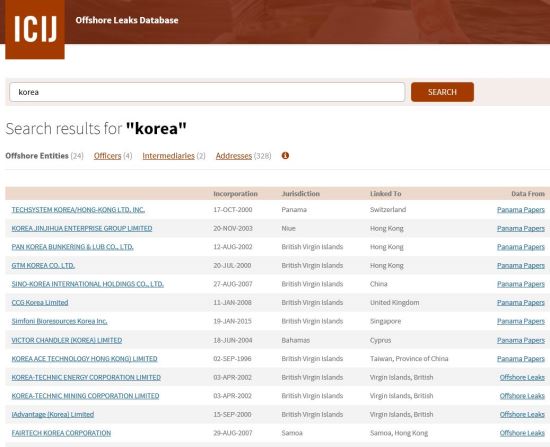Open CCG Korea Limited link
Image resolution: width=550 pixels, height=447 pixels.
pyautogui.click(x=40, y=302)
